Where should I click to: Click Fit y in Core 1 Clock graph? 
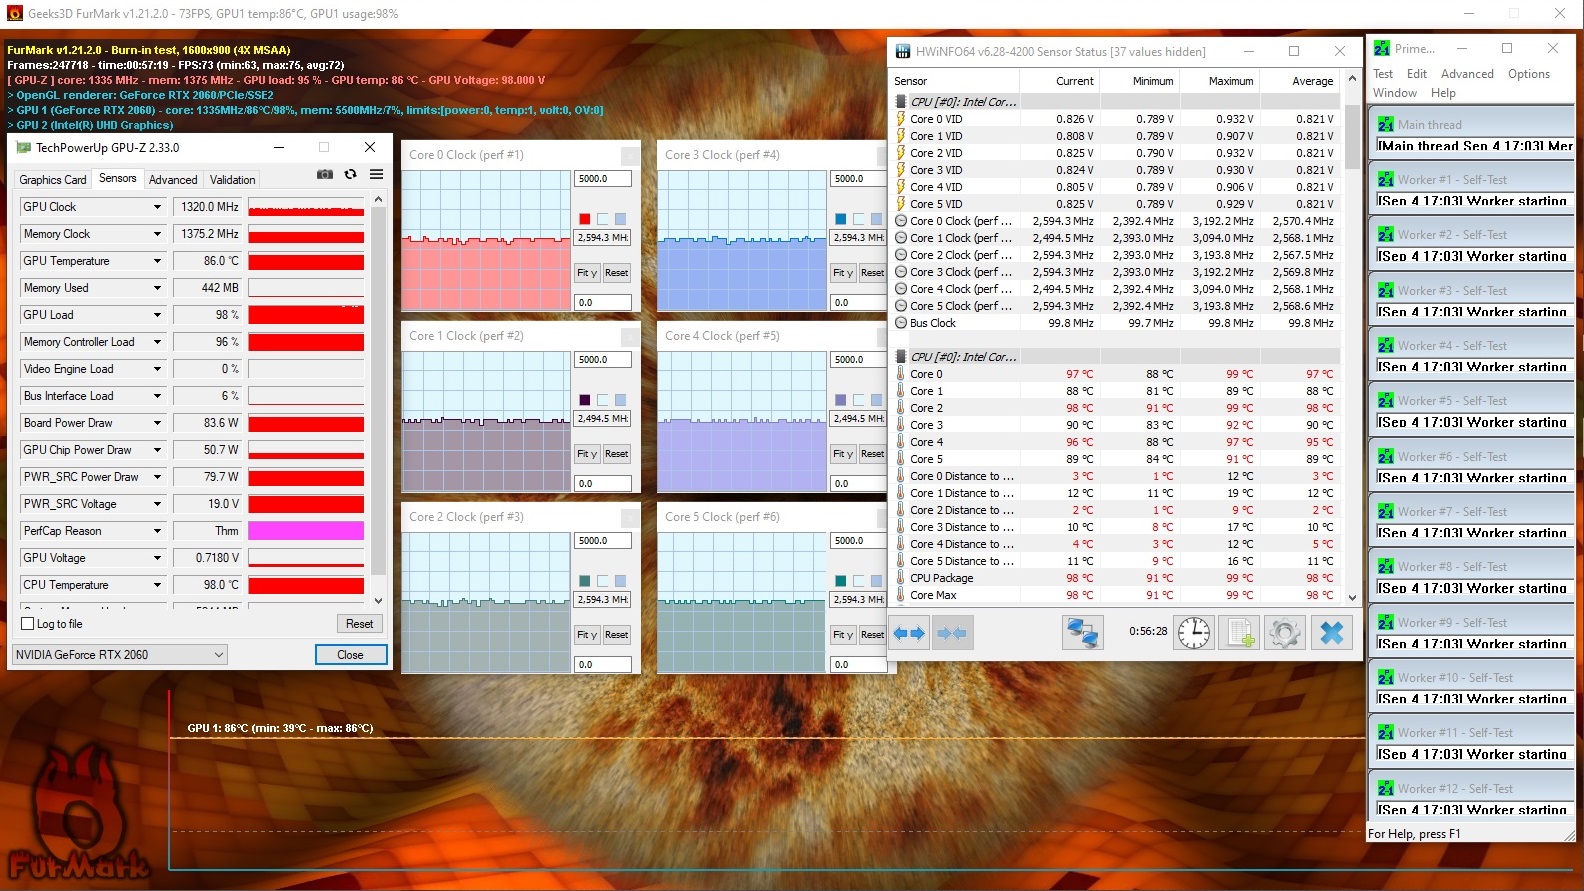587,454
